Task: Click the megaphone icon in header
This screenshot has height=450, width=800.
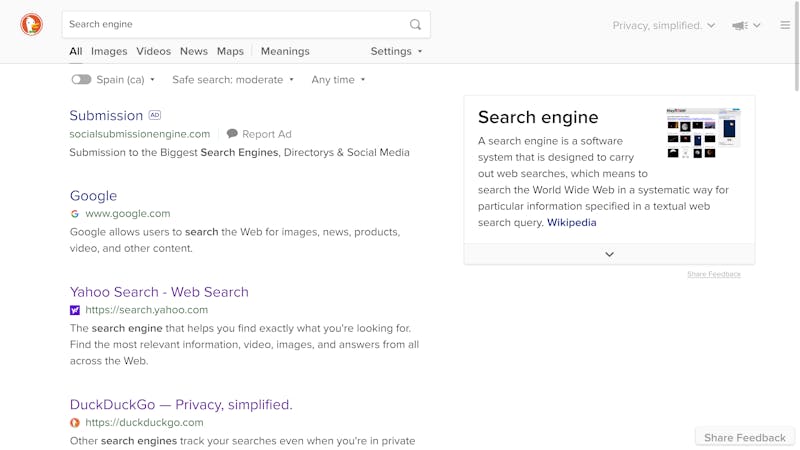Action: pyautogui.click(x=740, y=26)
